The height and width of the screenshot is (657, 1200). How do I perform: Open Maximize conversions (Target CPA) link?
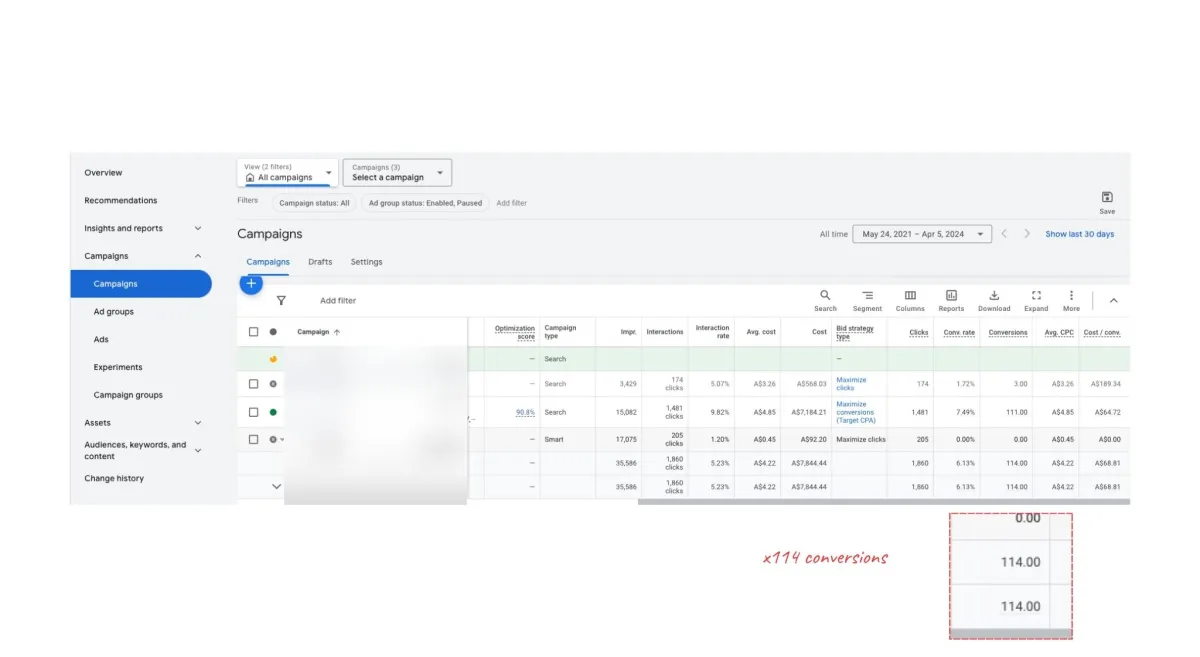(x=856, y=412)
